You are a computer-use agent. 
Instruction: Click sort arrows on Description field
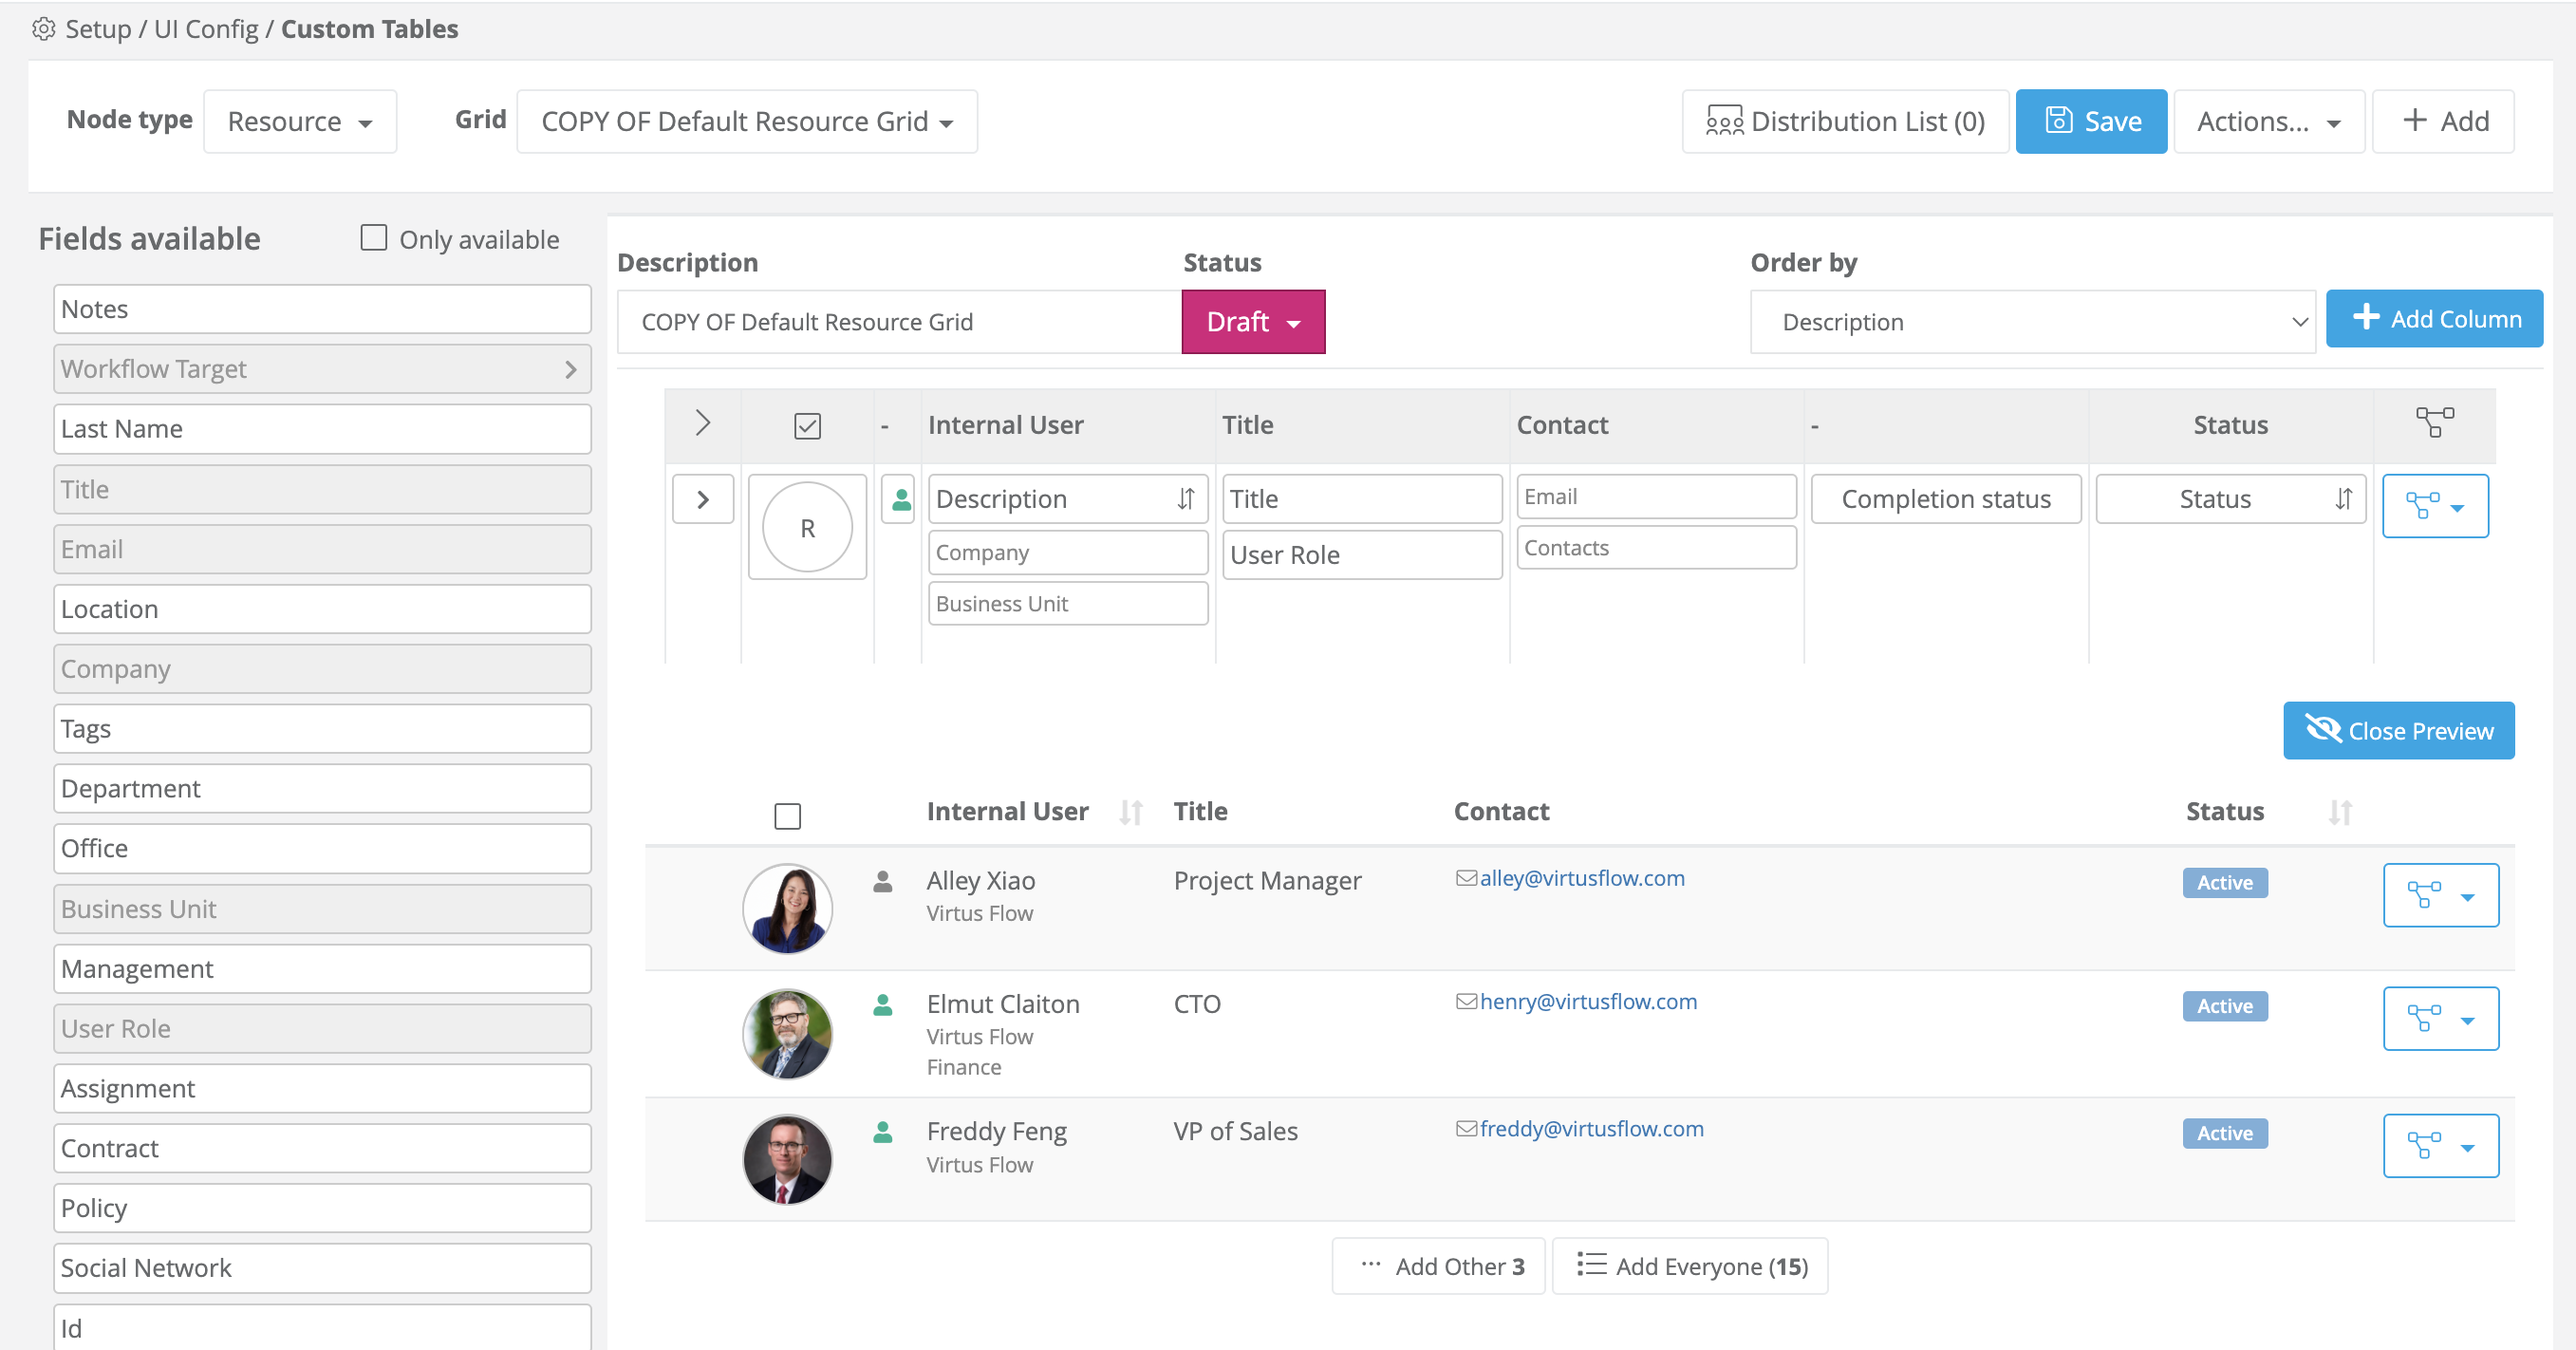[1185, 499]
